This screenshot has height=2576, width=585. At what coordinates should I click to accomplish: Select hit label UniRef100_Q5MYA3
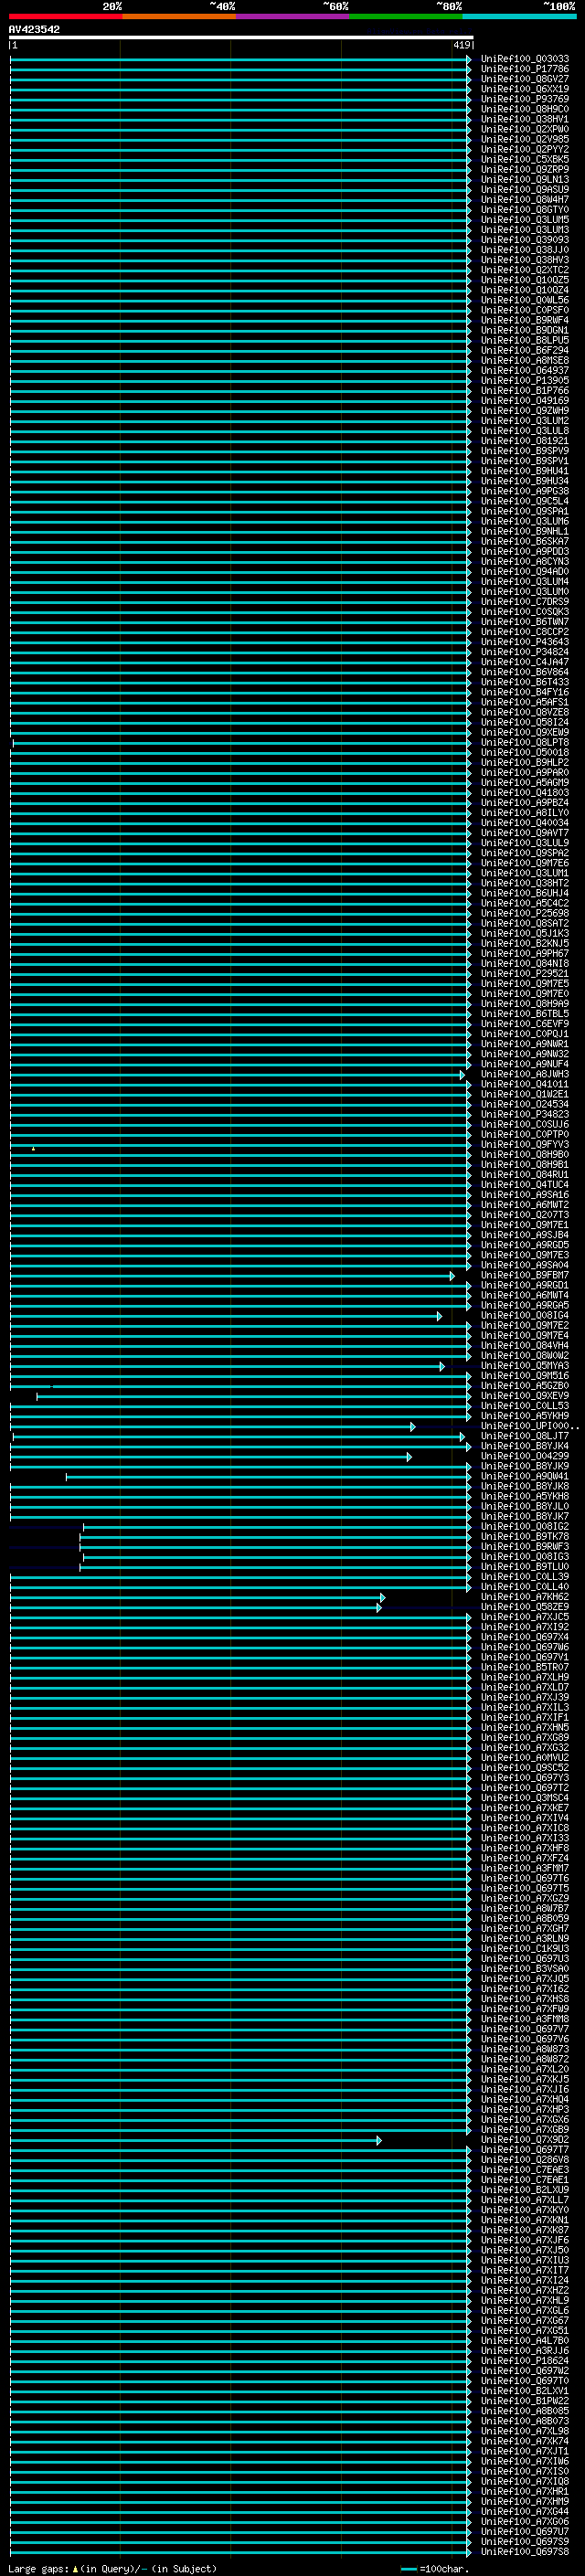(525, 1365)
